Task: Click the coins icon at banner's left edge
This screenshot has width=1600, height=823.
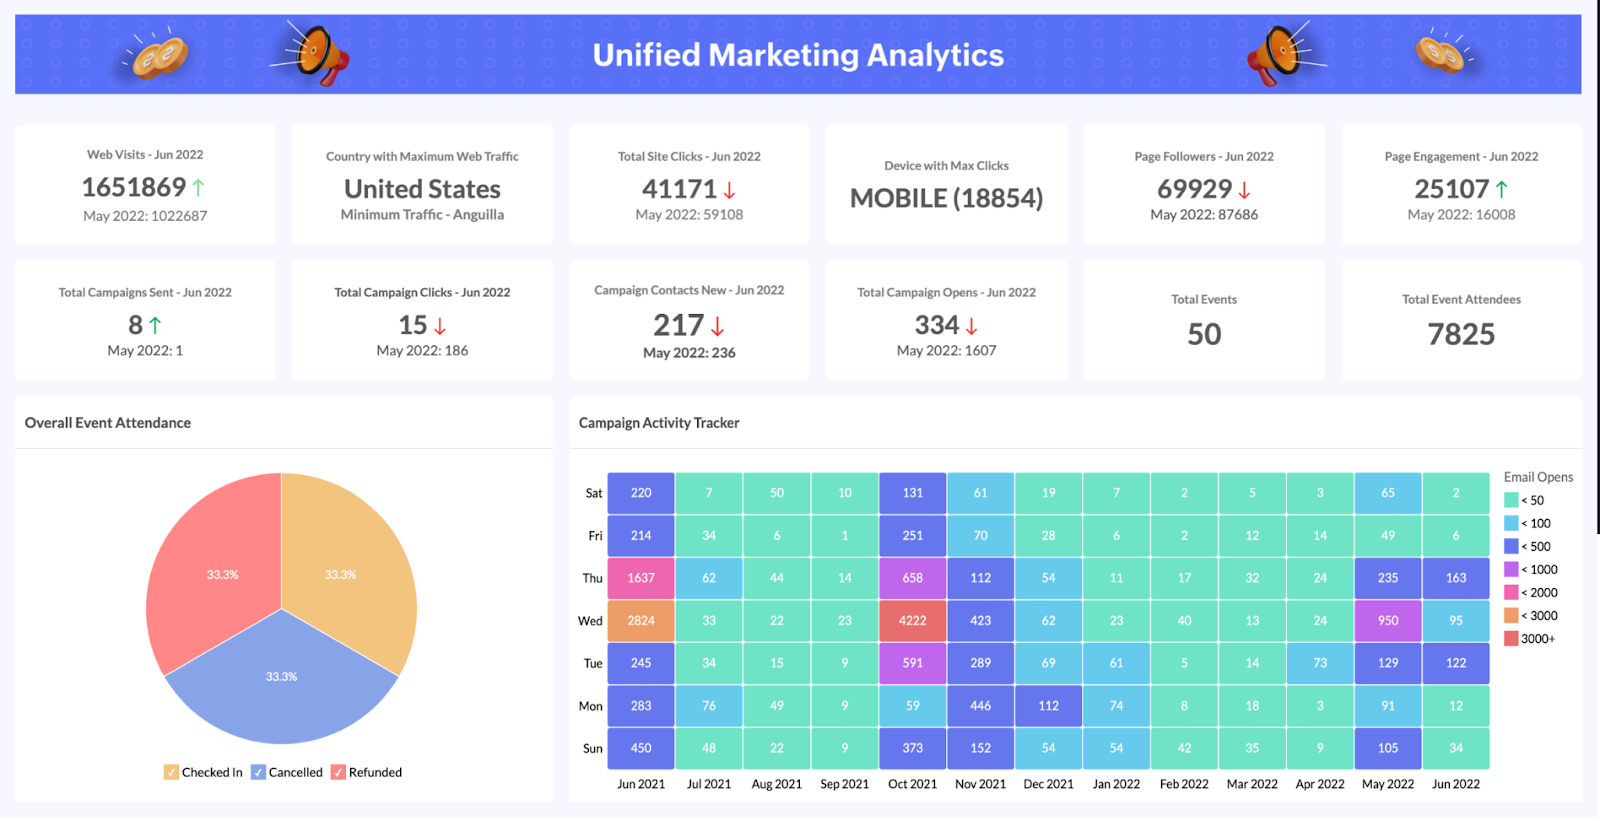Action: pos(158,55)
